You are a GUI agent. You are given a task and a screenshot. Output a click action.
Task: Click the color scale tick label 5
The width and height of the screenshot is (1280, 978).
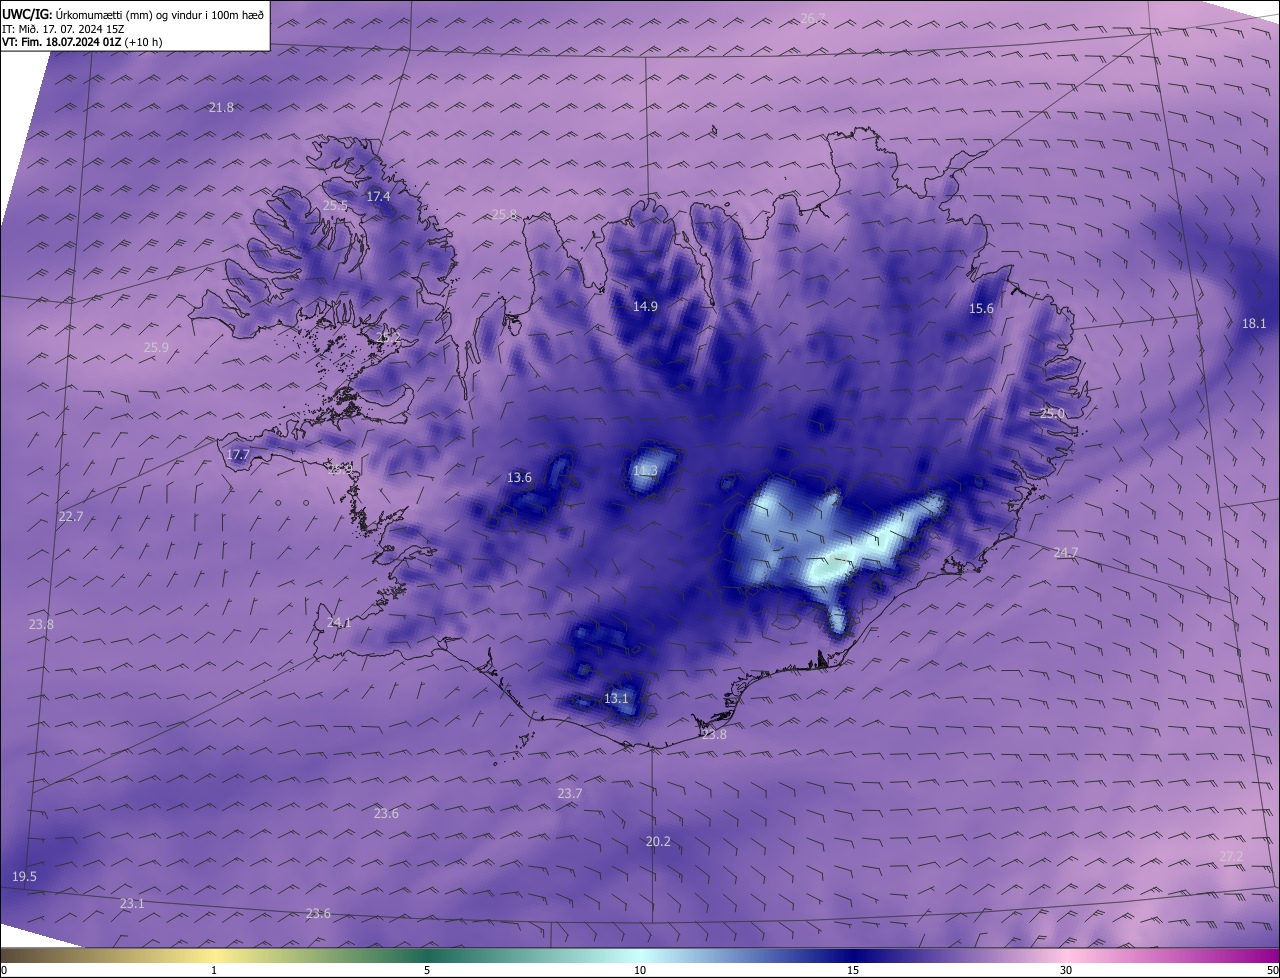[427, 970]
